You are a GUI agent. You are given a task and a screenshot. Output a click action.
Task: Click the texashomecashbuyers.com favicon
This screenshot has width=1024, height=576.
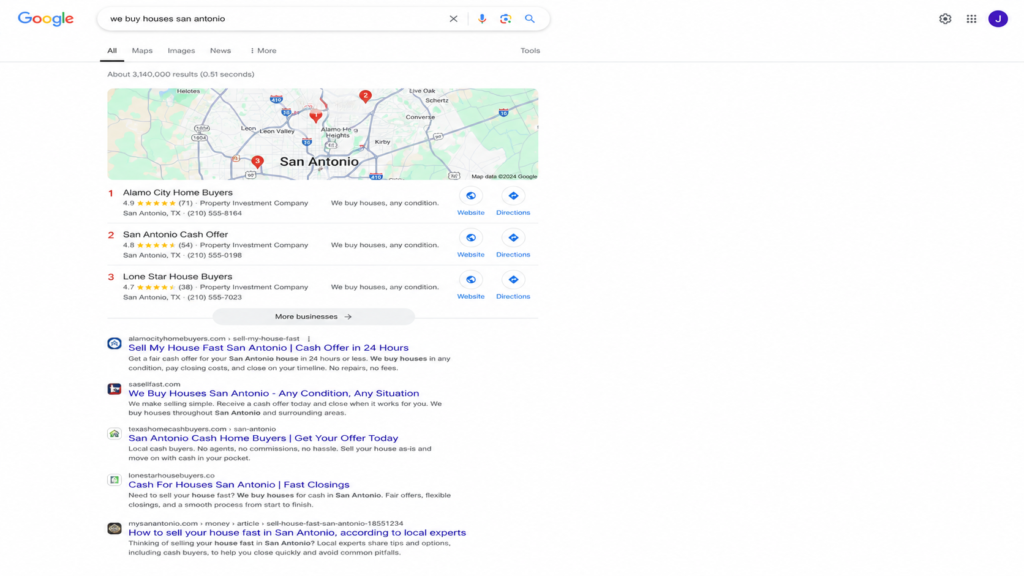tap(114, 434)
